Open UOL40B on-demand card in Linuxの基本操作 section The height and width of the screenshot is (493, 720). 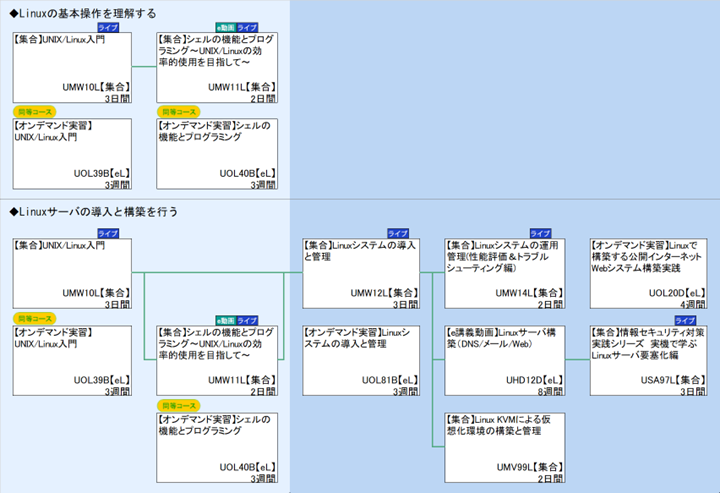coord(217,154)
